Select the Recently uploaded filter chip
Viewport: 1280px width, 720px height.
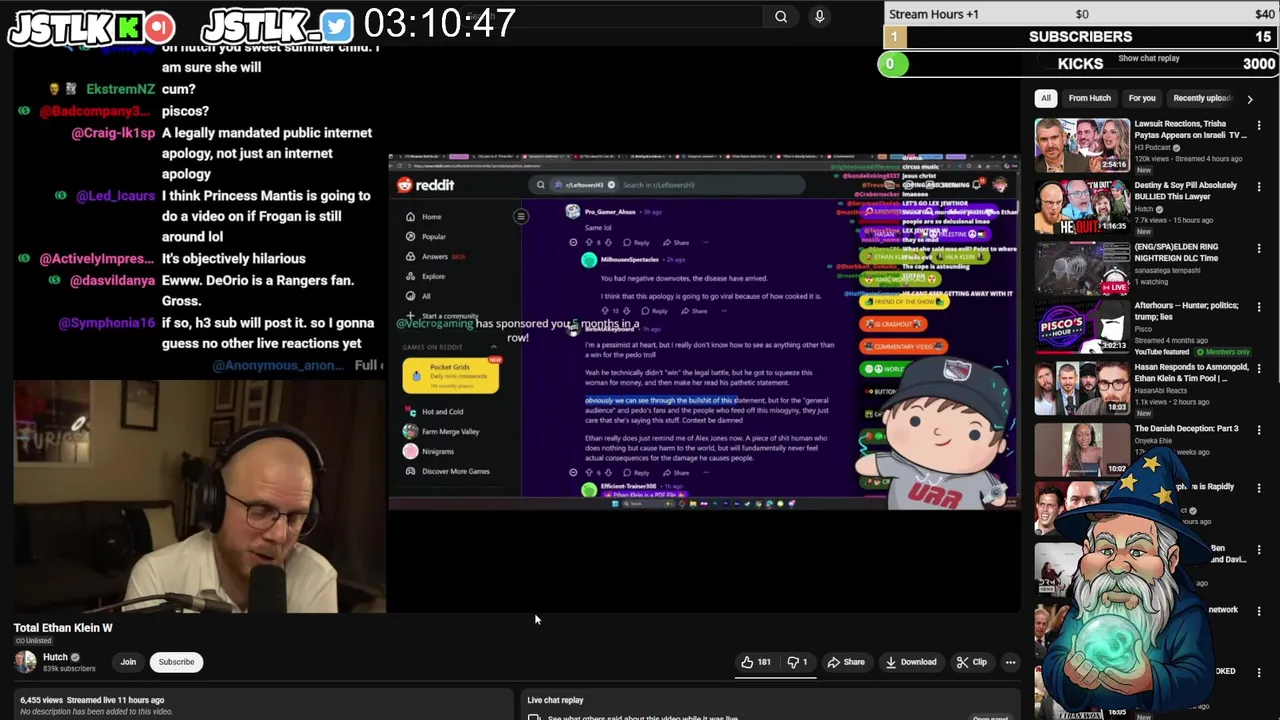coord(1202,98)
